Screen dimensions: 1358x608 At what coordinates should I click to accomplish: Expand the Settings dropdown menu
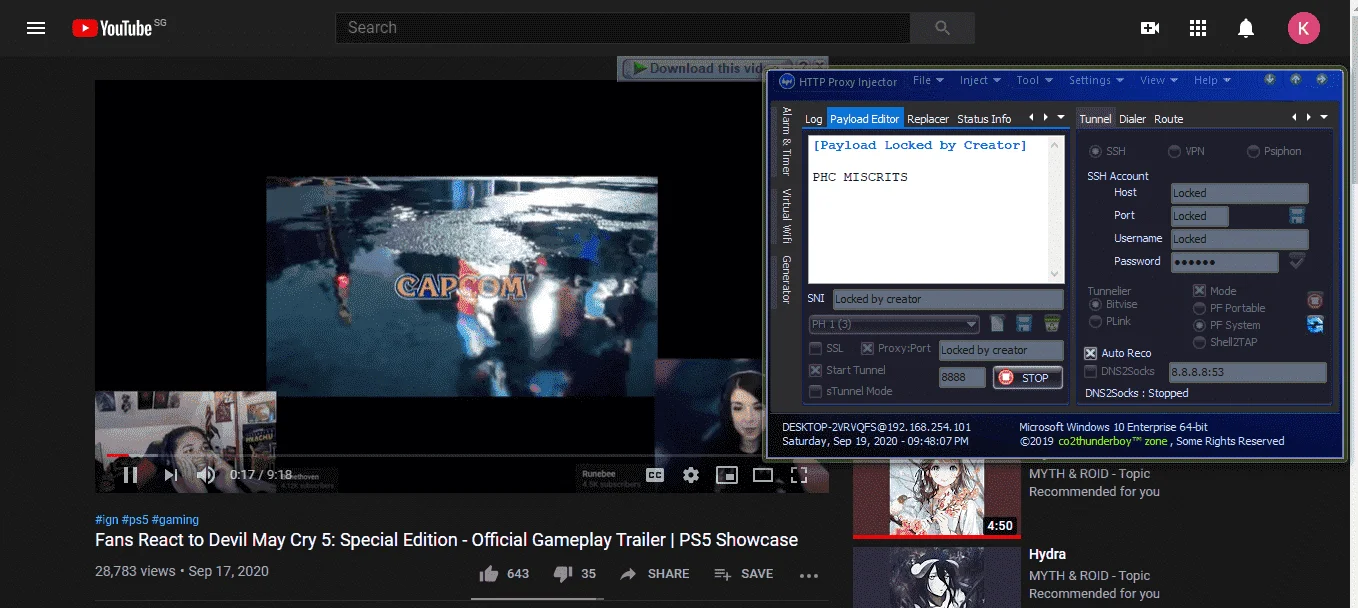pyautogui.click(x=1096, y=81)
